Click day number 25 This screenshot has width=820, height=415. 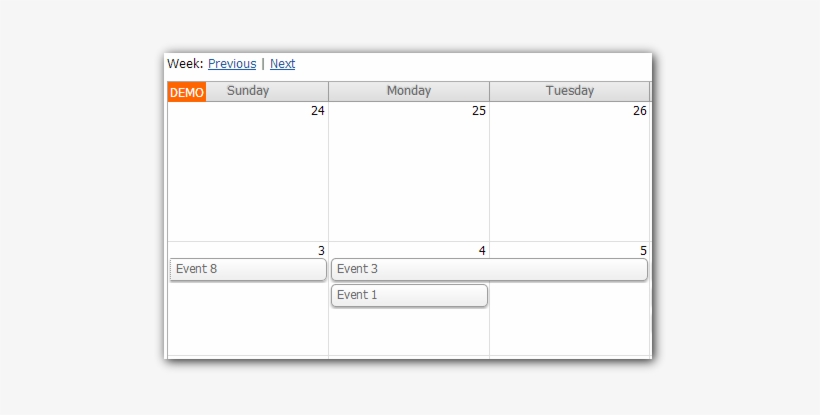(479, 111)
